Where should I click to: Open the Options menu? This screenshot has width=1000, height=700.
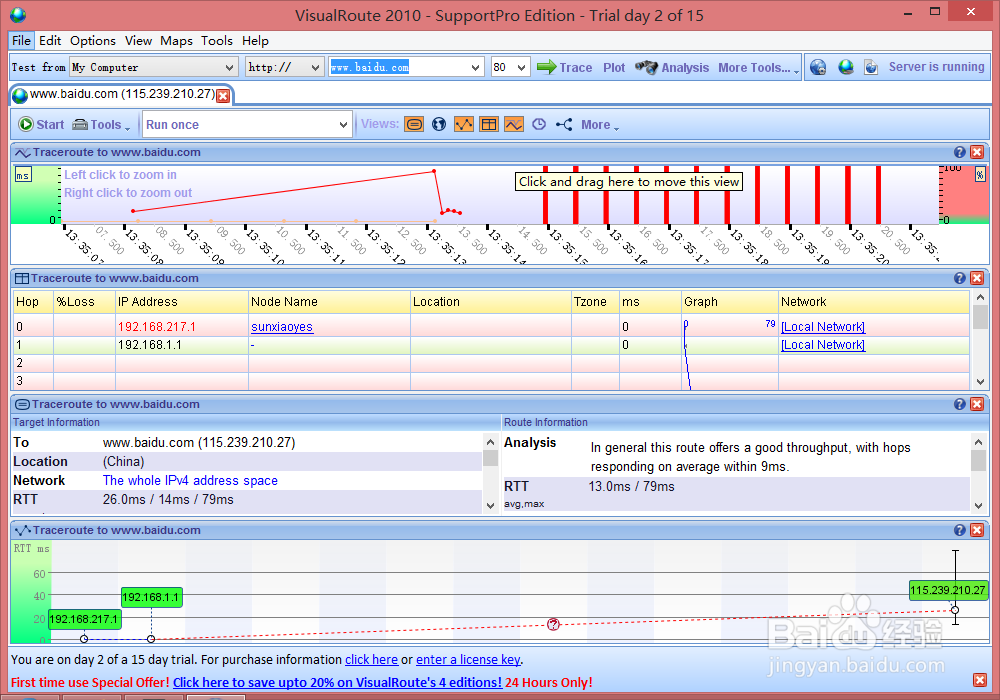92,40
